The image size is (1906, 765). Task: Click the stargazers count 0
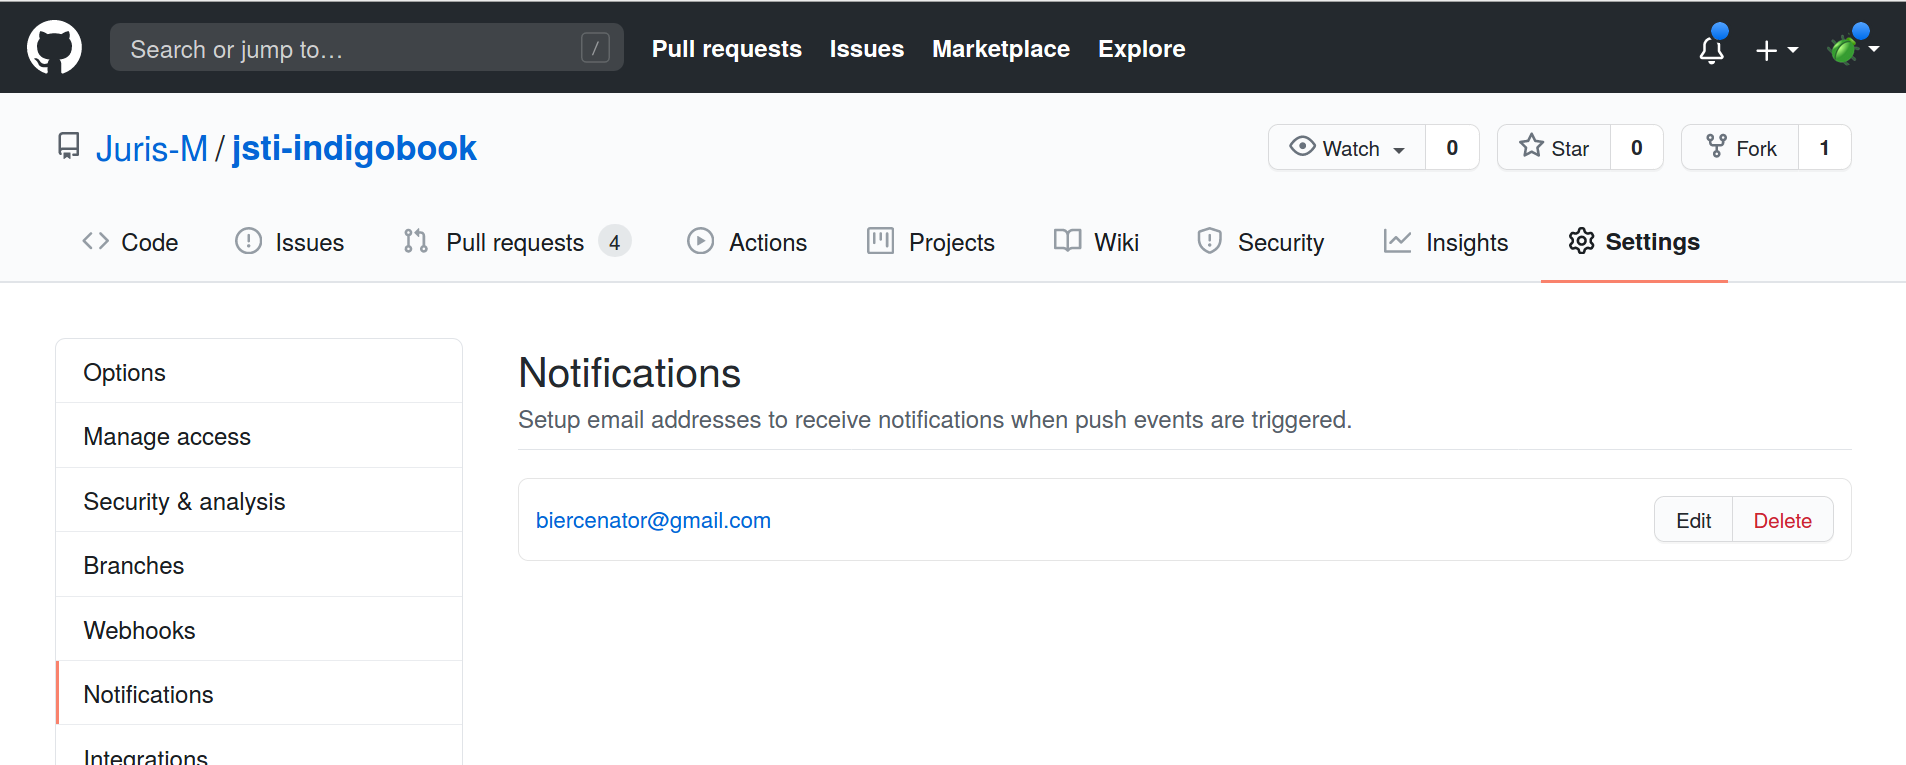click(1636, 148)
